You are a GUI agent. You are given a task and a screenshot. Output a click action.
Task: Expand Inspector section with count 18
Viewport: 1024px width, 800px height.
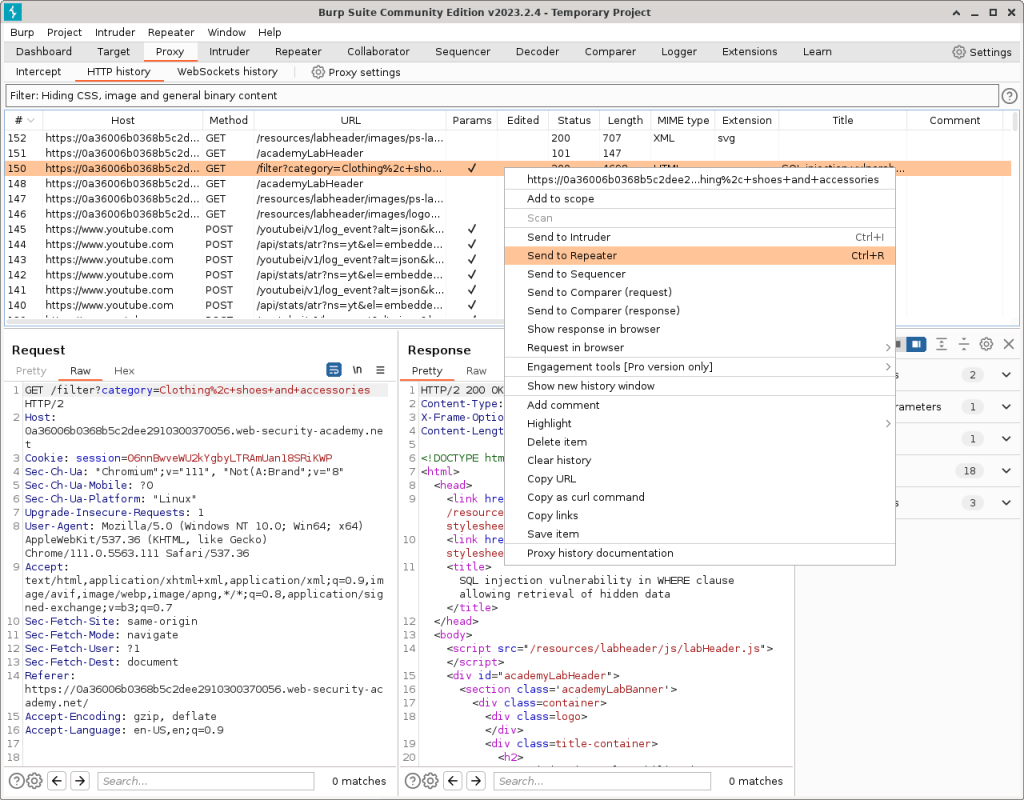click(1006, 471)
